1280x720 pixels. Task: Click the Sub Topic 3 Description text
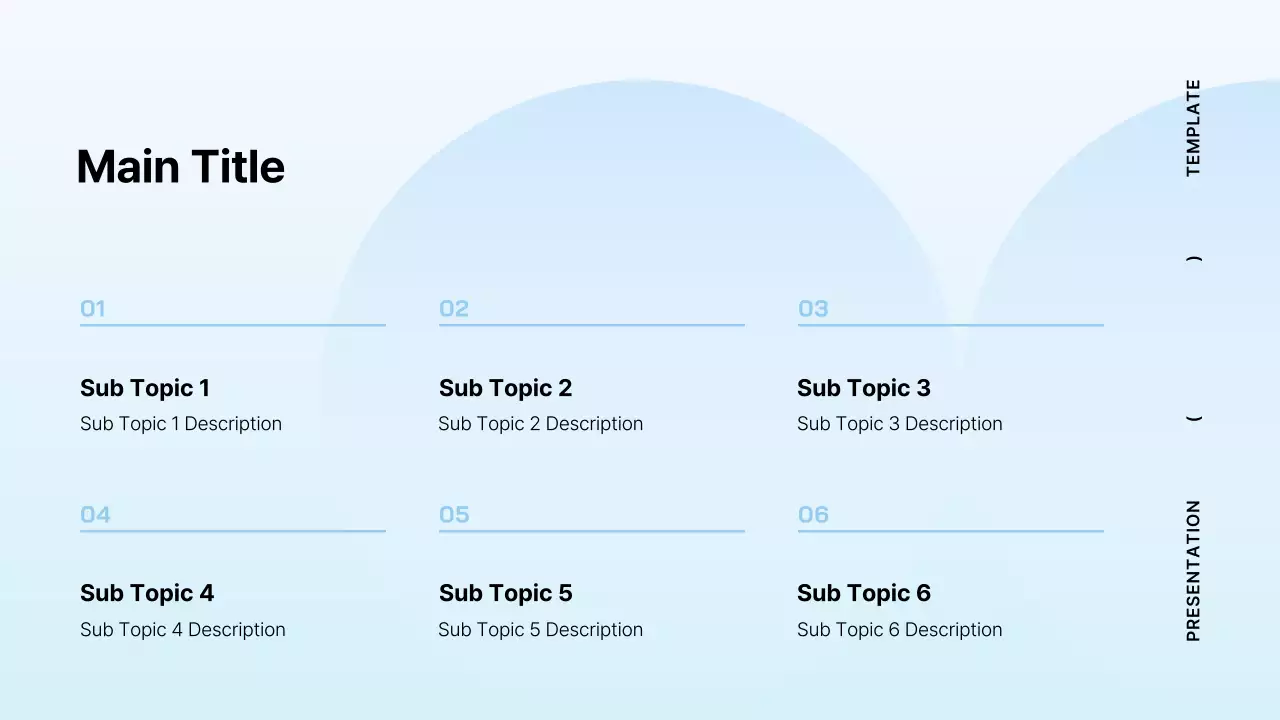tap(899, 424)
